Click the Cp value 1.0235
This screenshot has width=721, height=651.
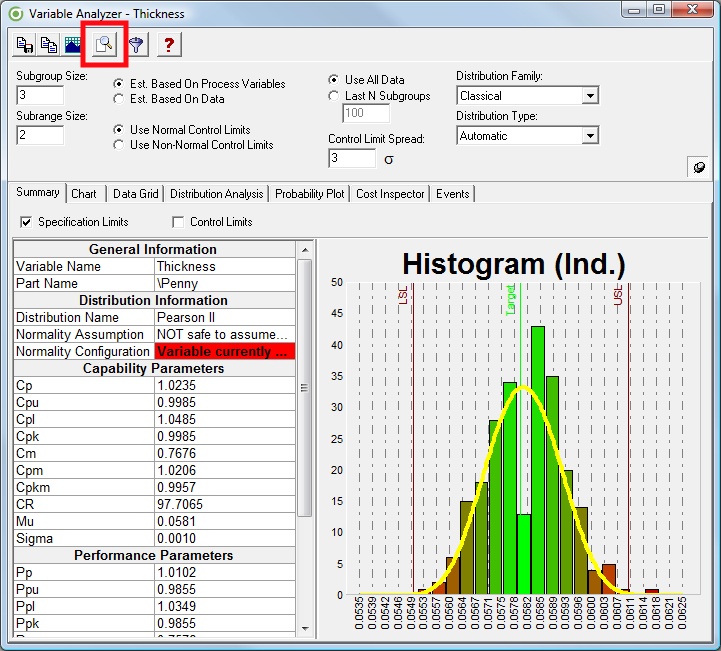(225, 385)
